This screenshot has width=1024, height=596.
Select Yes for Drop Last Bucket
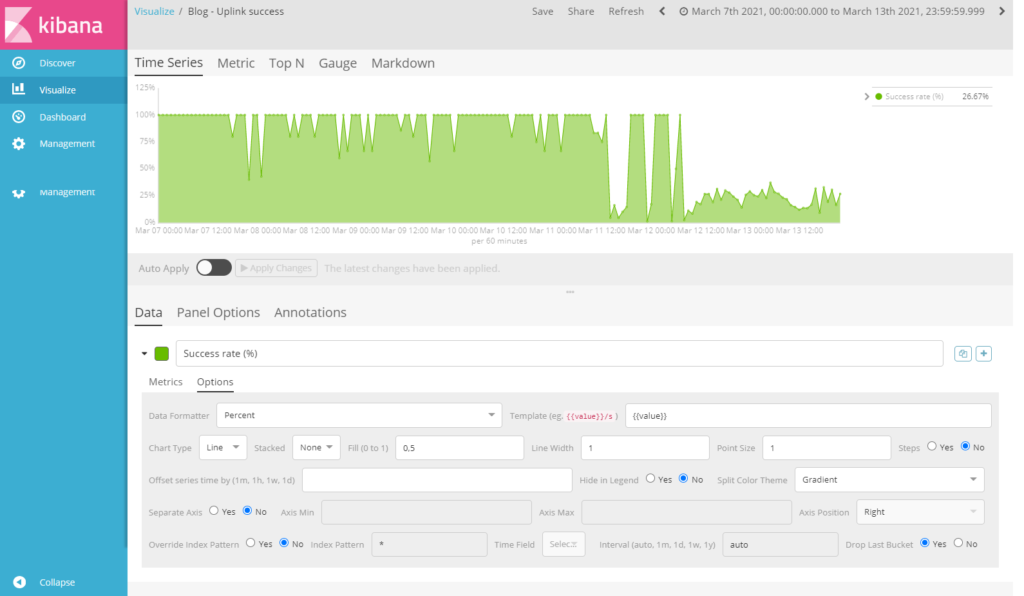click(x=925, y=542)
